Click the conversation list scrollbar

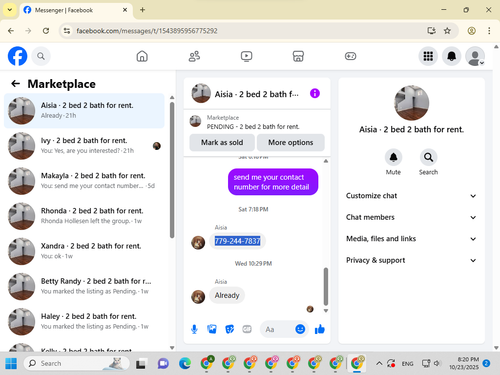172,170
